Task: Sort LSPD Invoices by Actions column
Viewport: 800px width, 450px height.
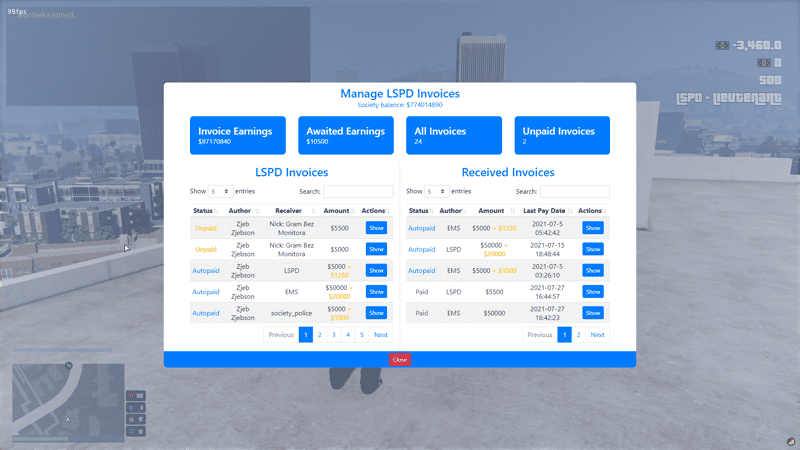Action: pyautogui.click(x=376, y=211)
